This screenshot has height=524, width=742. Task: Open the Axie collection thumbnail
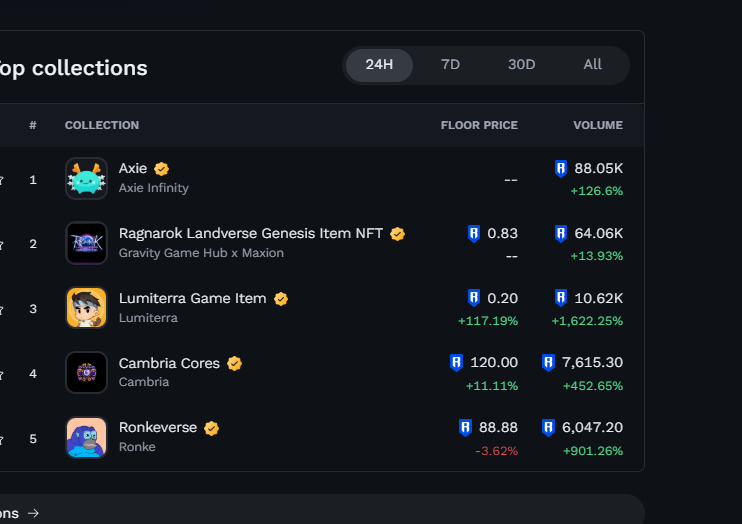(86, 178)
